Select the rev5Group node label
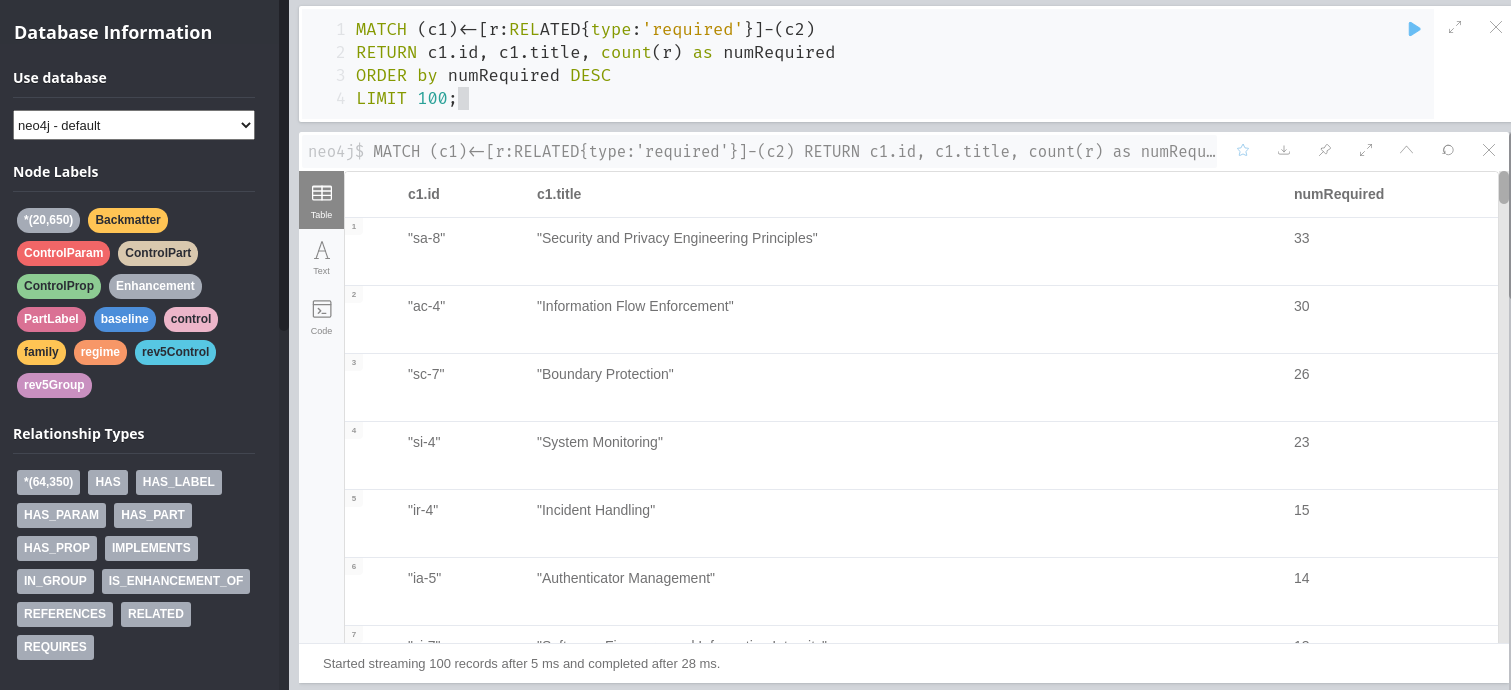The height and width of the screenshot is (690, 1511). pyautogui.click(x=54, y=385)
